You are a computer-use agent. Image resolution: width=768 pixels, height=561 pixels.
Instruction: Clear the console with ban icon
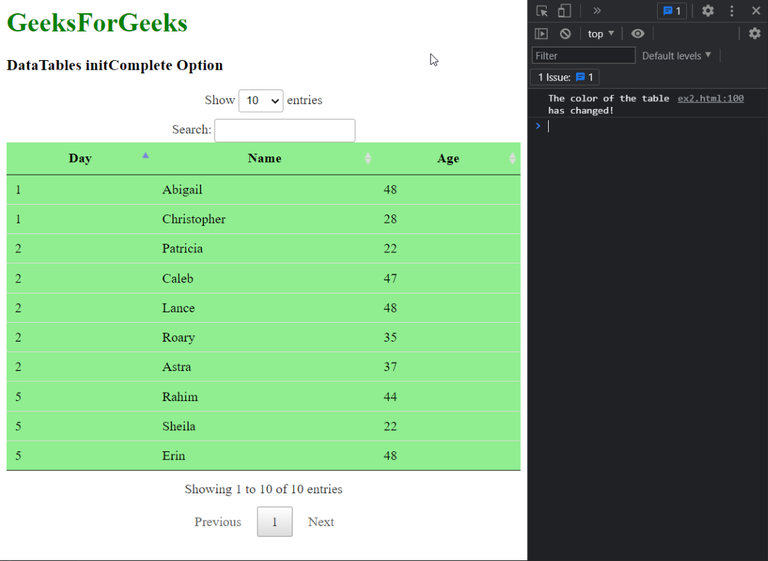tap(565, 34)
